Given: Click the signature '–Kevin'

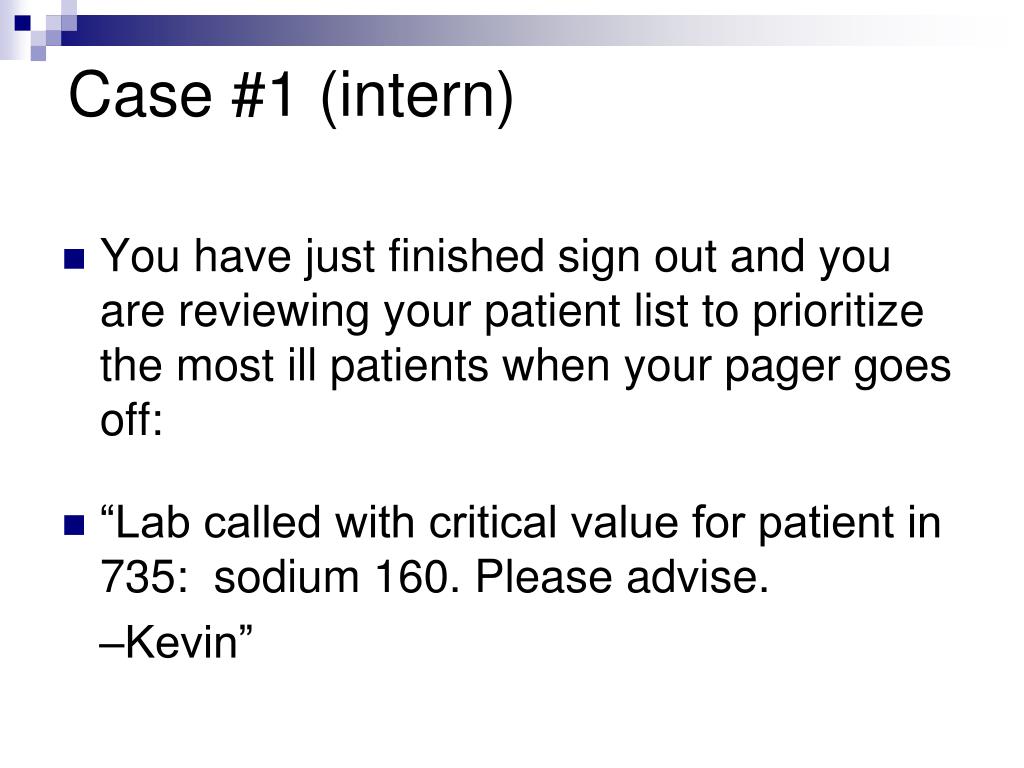Looking at the screenshot, I should pyautogui.click(x=176, y=642).
